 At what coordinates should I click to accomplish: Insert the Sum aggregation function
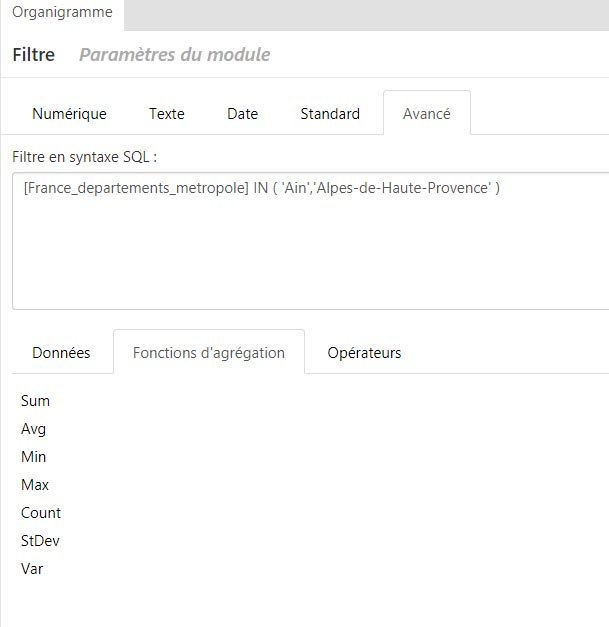[35, 401]
